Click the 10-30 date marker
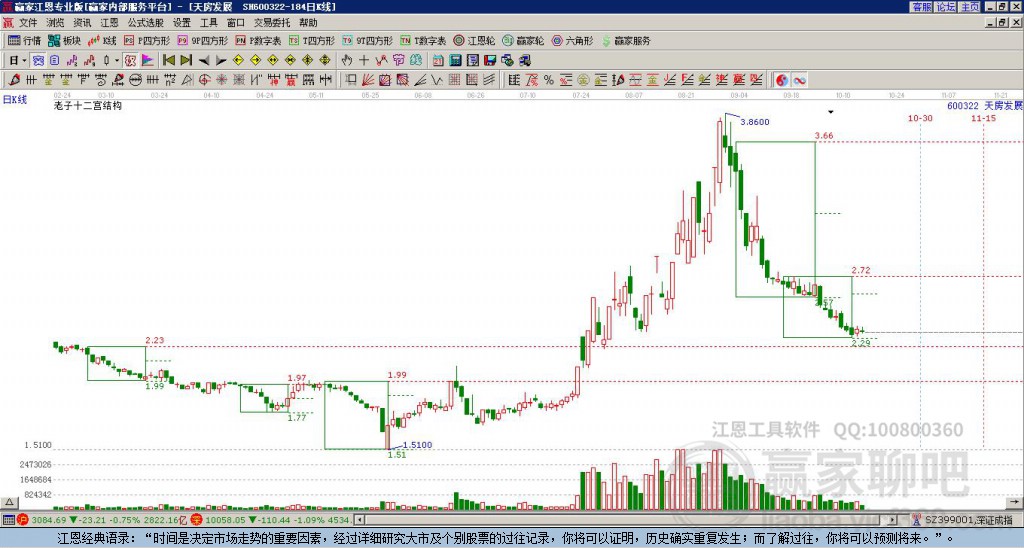Image resolution: width=1024 pixels, height=548 pixels. (x=920, y=118)
